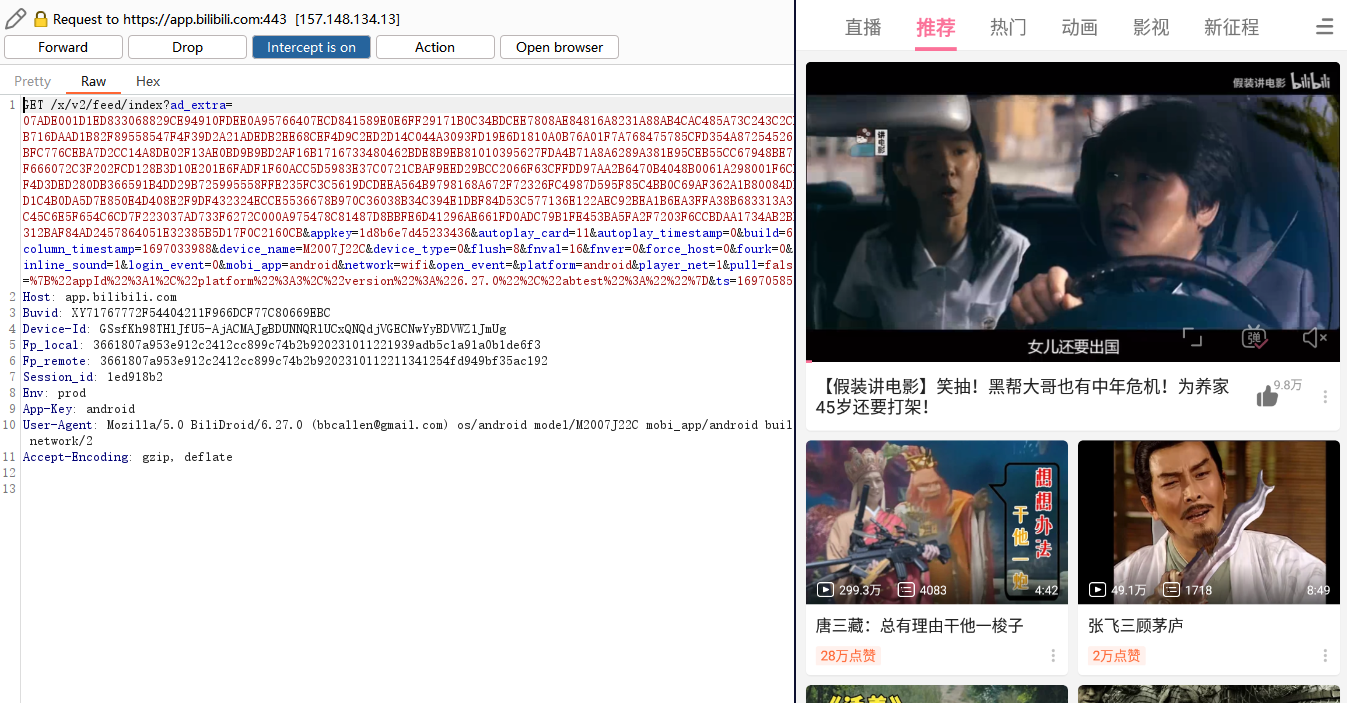1347x703 pixels.
Task: Click the 8:49 duration on the 张飞 video
Action: coord(1318,590)
